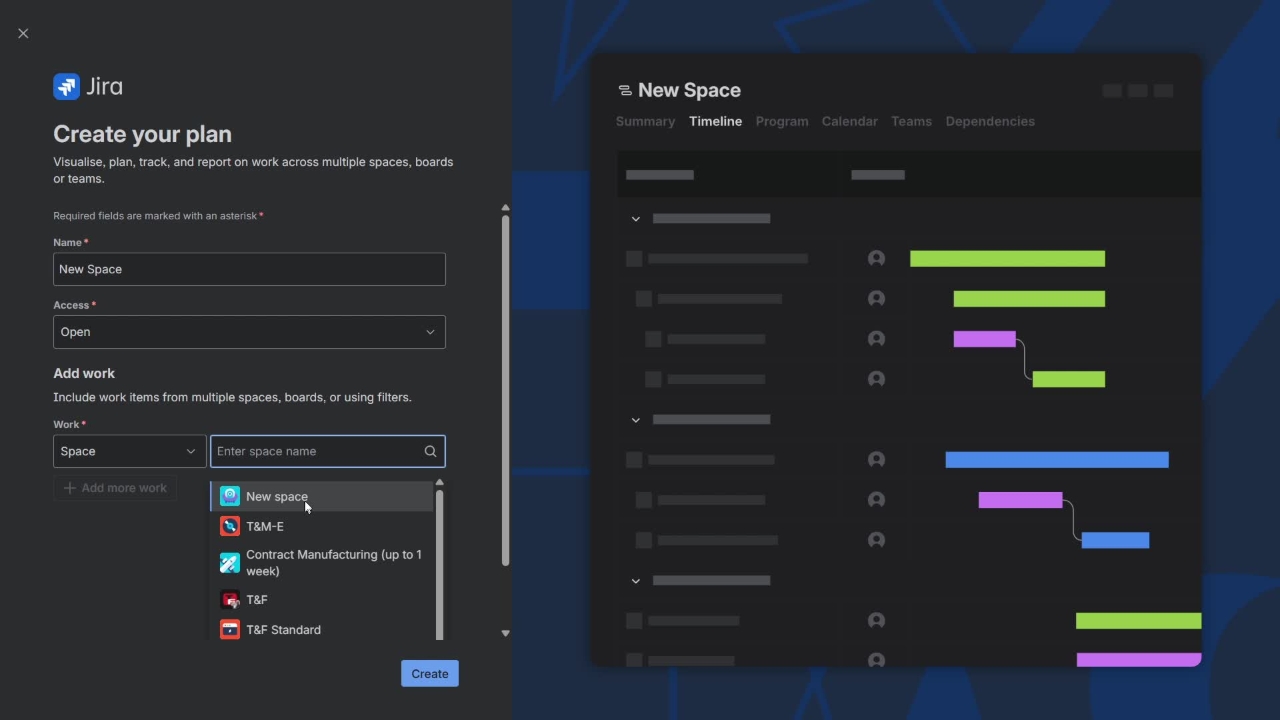Click the Jira logo
The image size is (1280, 720).
[88, 87]
